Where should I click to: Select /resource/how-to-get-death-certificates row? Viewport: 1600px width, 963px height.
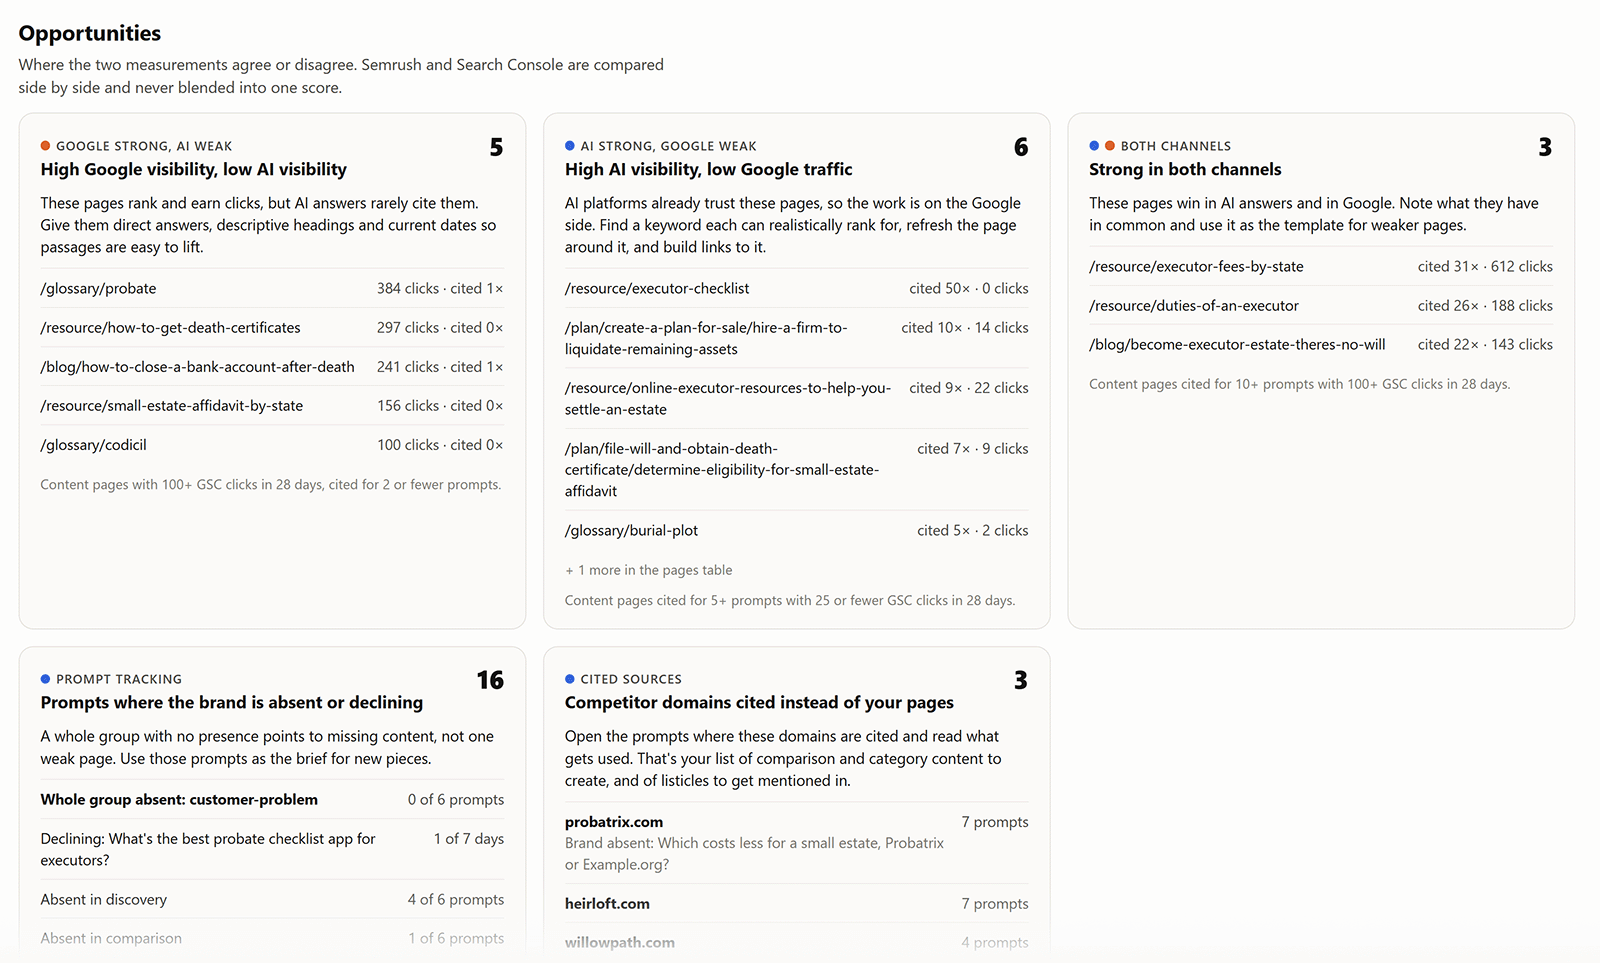point(272,327)
